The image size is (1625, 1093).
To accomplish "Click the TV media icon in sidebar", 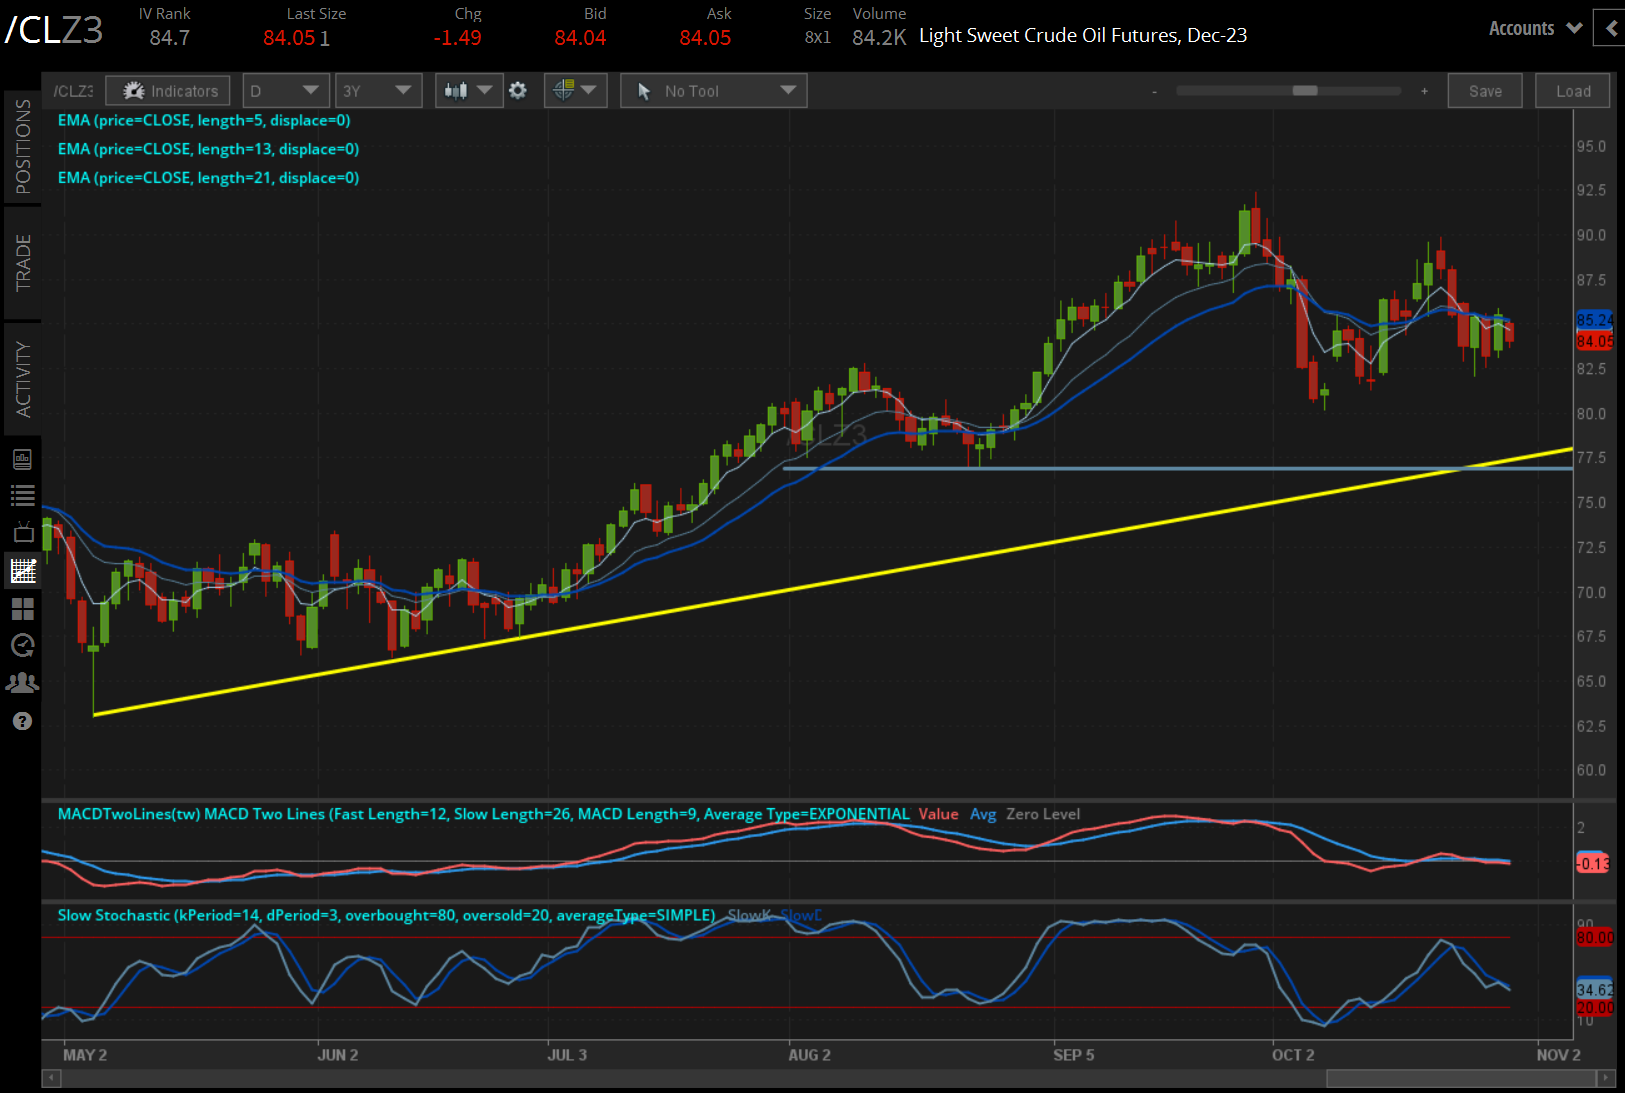I will (x=22, y=533).
